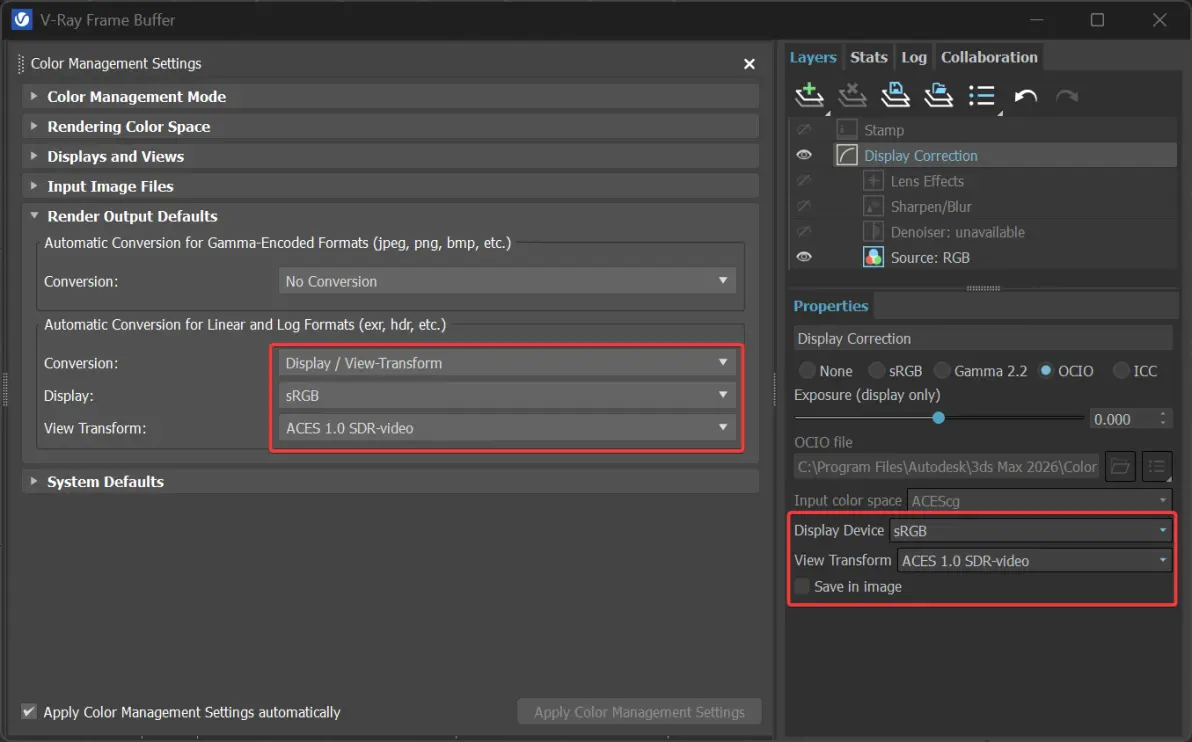Click the undo arrow icon
This screenshot has width=1192, height=742.
coord(1026,97)
